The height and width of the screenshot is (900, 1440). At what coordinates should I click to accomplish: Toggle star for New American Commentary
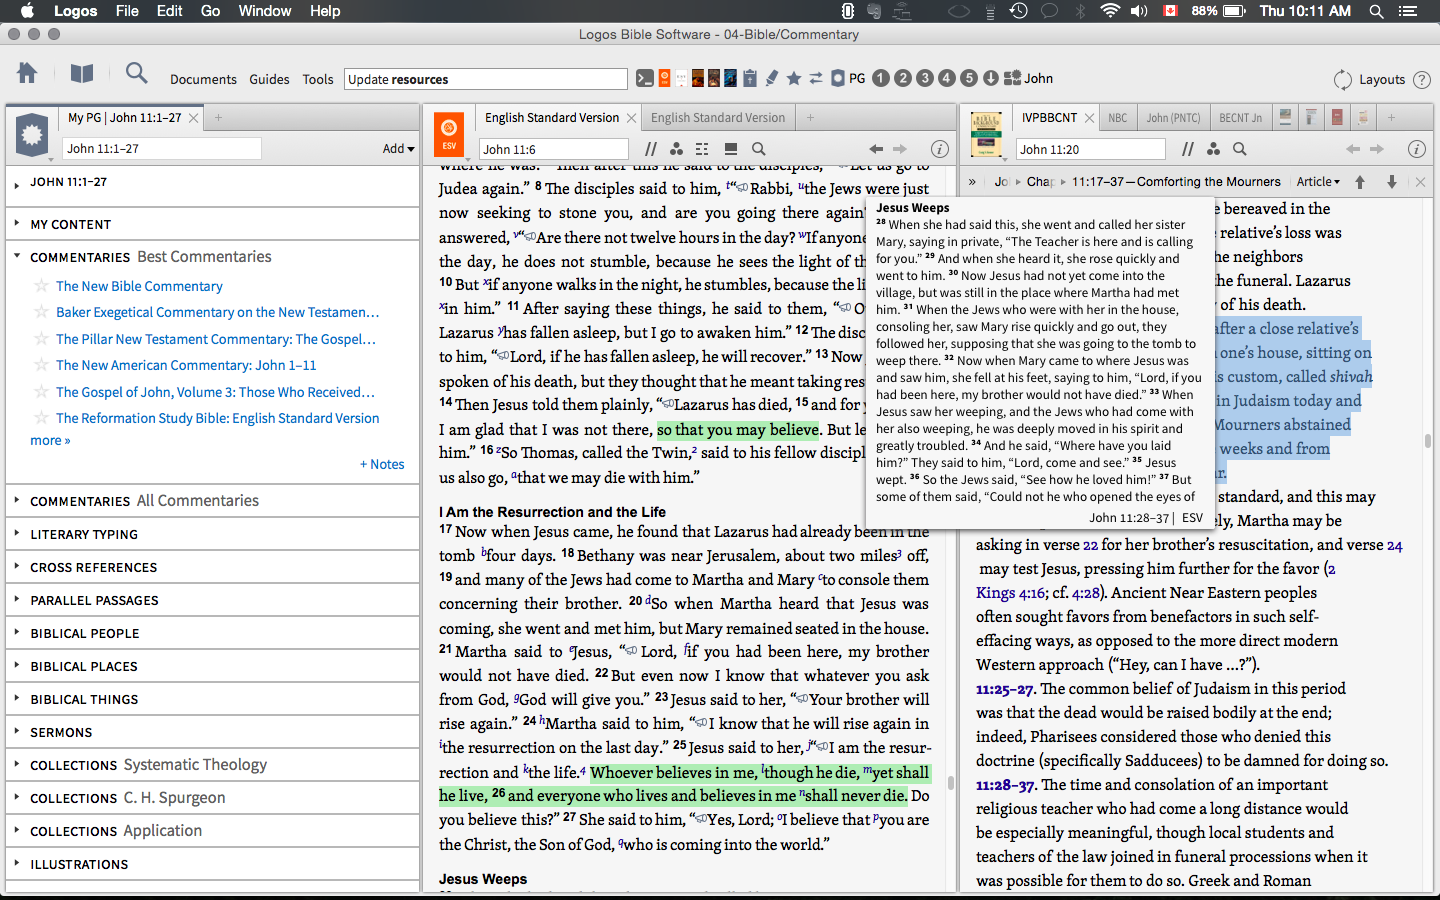[x=41, y=365]
